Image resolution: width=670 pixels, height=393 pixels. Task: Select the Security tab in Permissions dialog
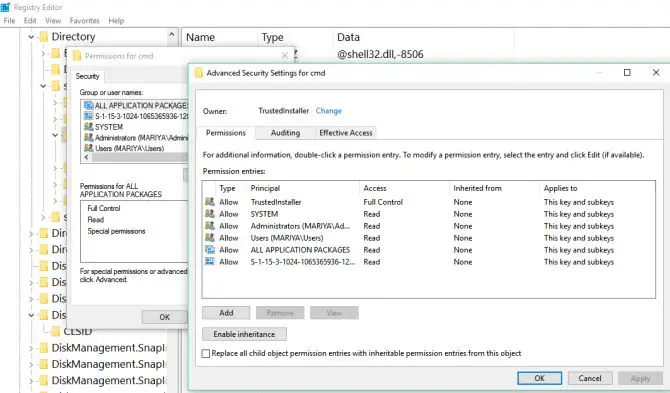[x=87, y=76]
